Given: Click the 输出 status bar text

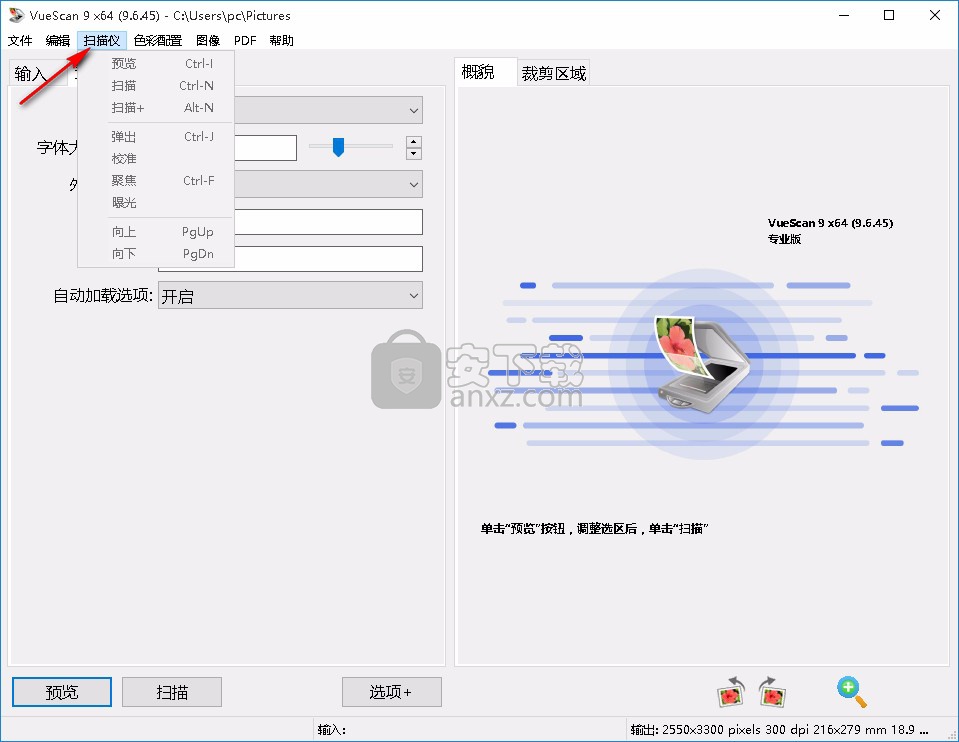Looking at the screenshot, I should (779, 730).
